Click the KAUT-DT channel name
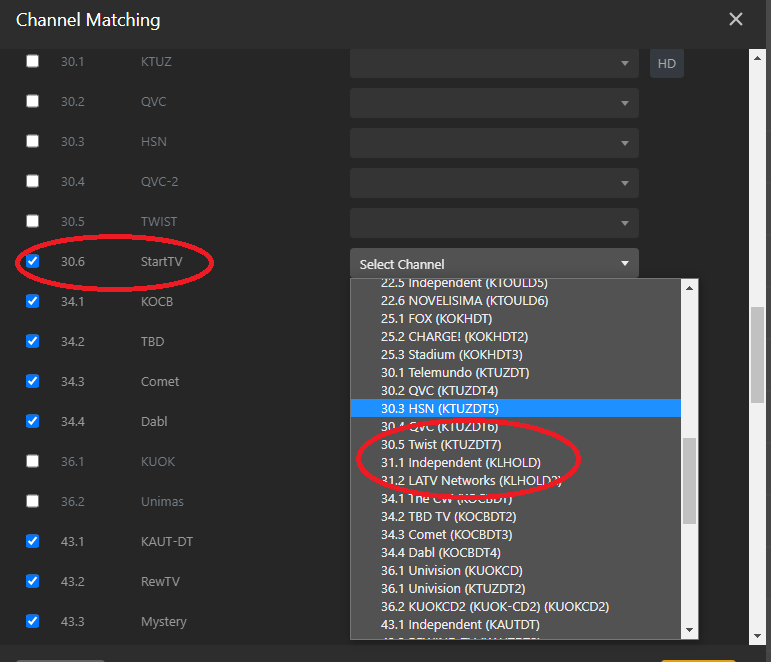Screen dimensions: 771x662 tap(167, 542)
